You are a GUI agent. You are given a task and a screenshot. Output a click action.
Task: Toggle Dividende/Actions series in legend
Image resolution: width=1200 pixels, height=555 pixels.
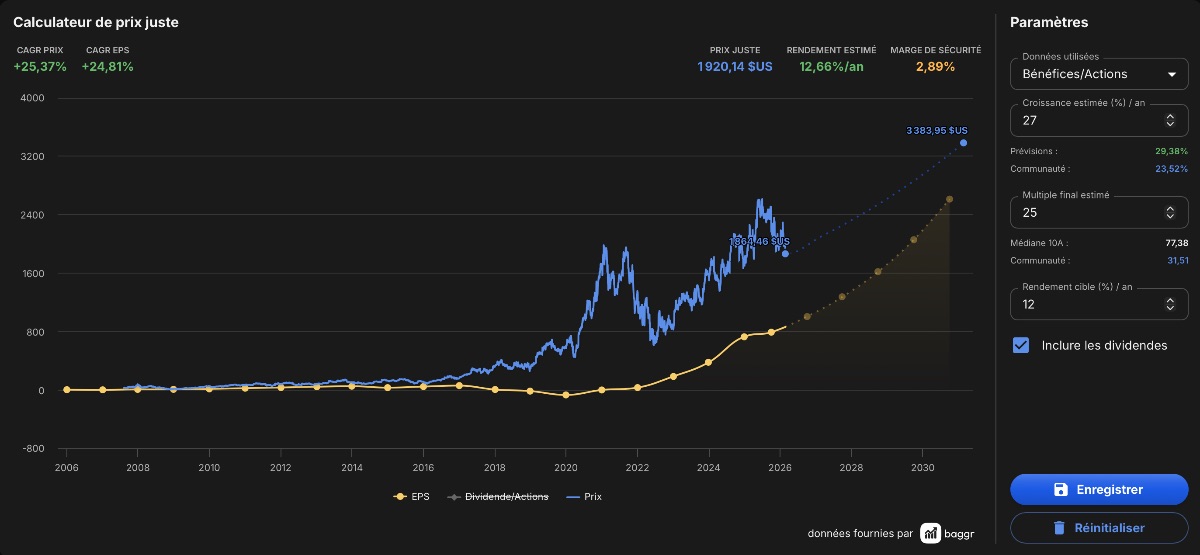(496, 496)
